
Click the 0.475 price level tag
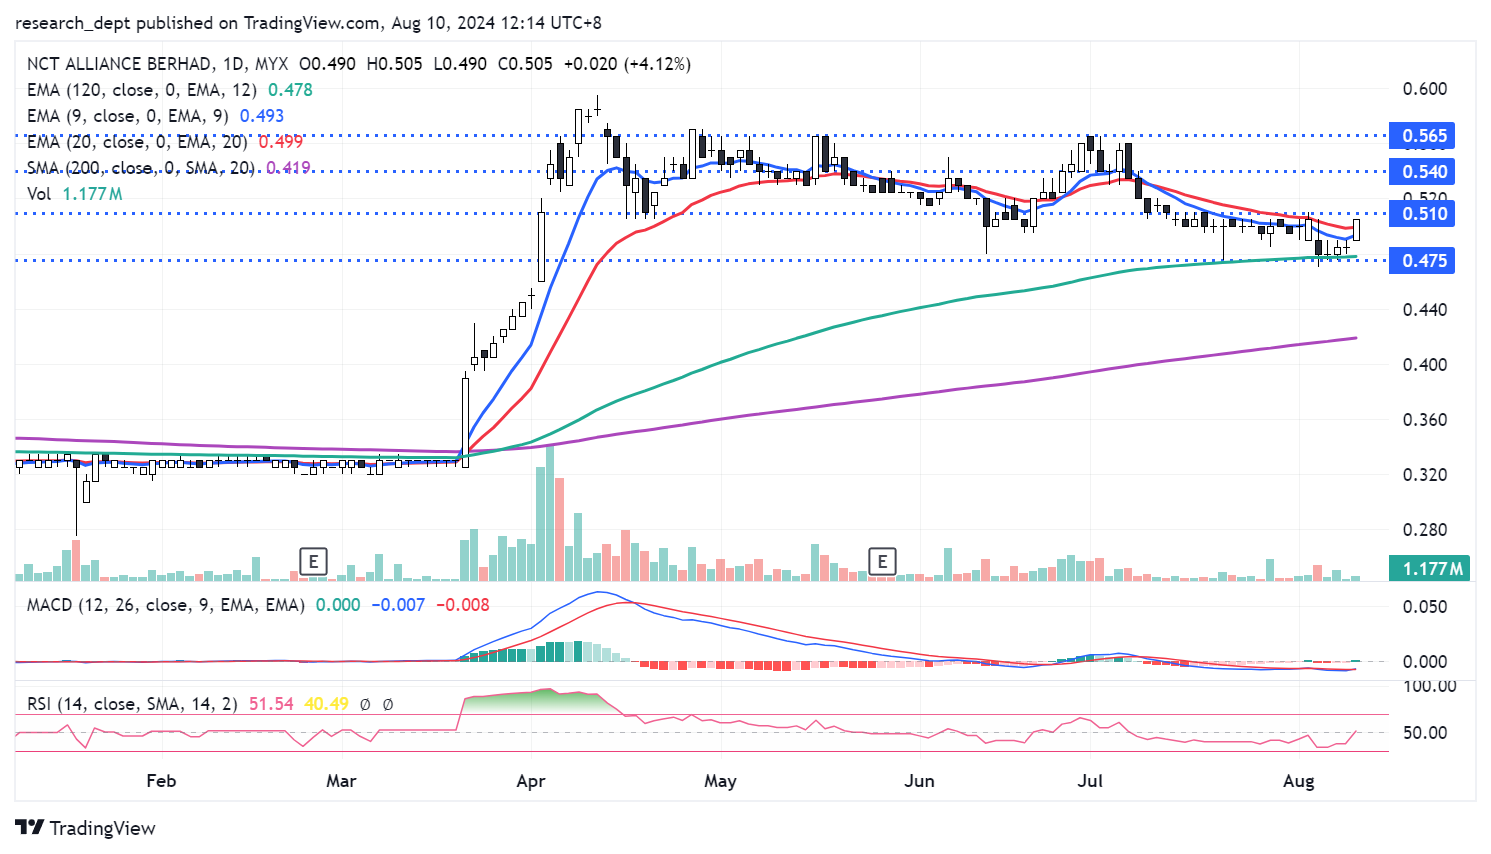[1423, 261]
